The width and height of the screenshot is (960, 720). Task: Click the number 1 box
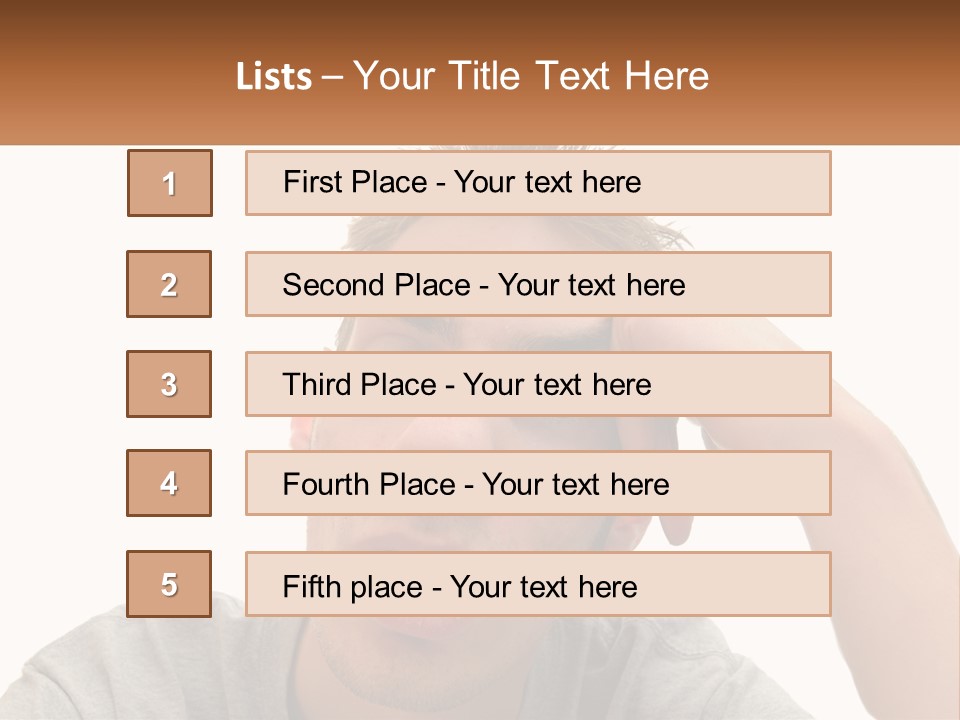(170, 183)
